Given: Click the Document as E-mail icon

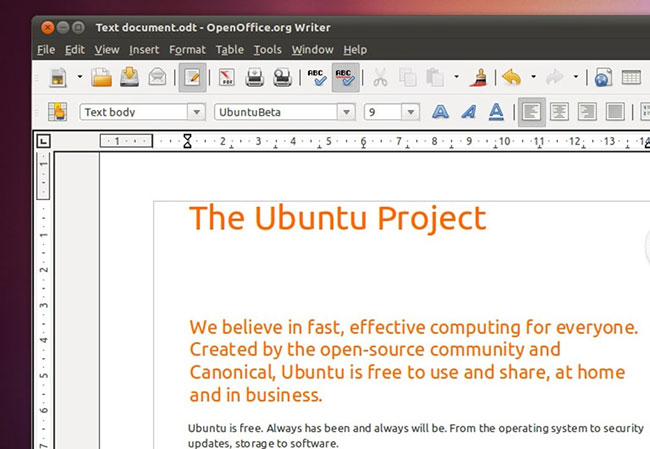Looking at the screenshot, I should click(x=157, y=78).
